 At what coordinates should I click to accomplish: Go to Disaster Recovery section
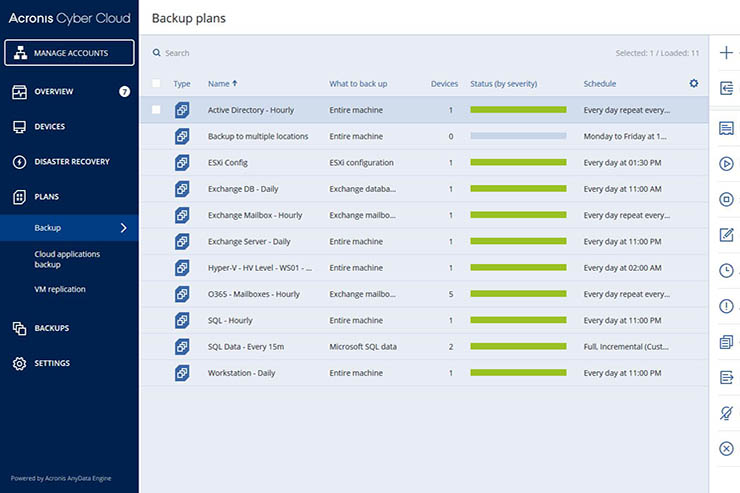point(71,162)
